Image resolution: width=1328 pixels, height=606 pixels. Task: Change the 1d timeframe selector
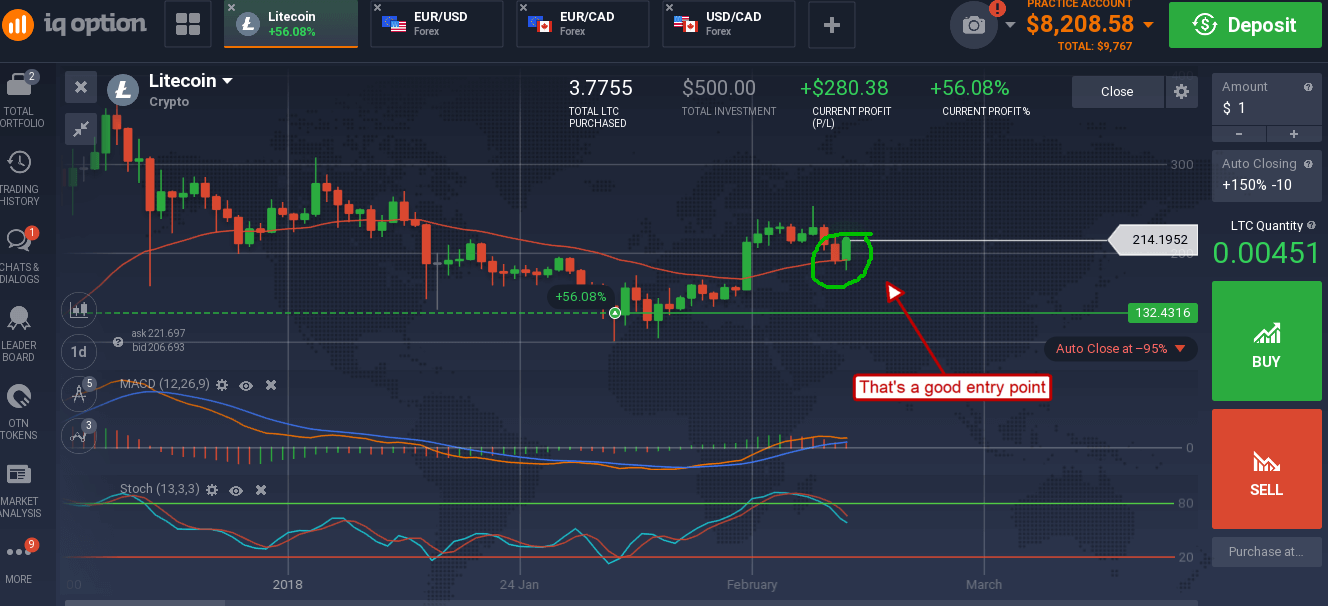click(x=78, y=352)
